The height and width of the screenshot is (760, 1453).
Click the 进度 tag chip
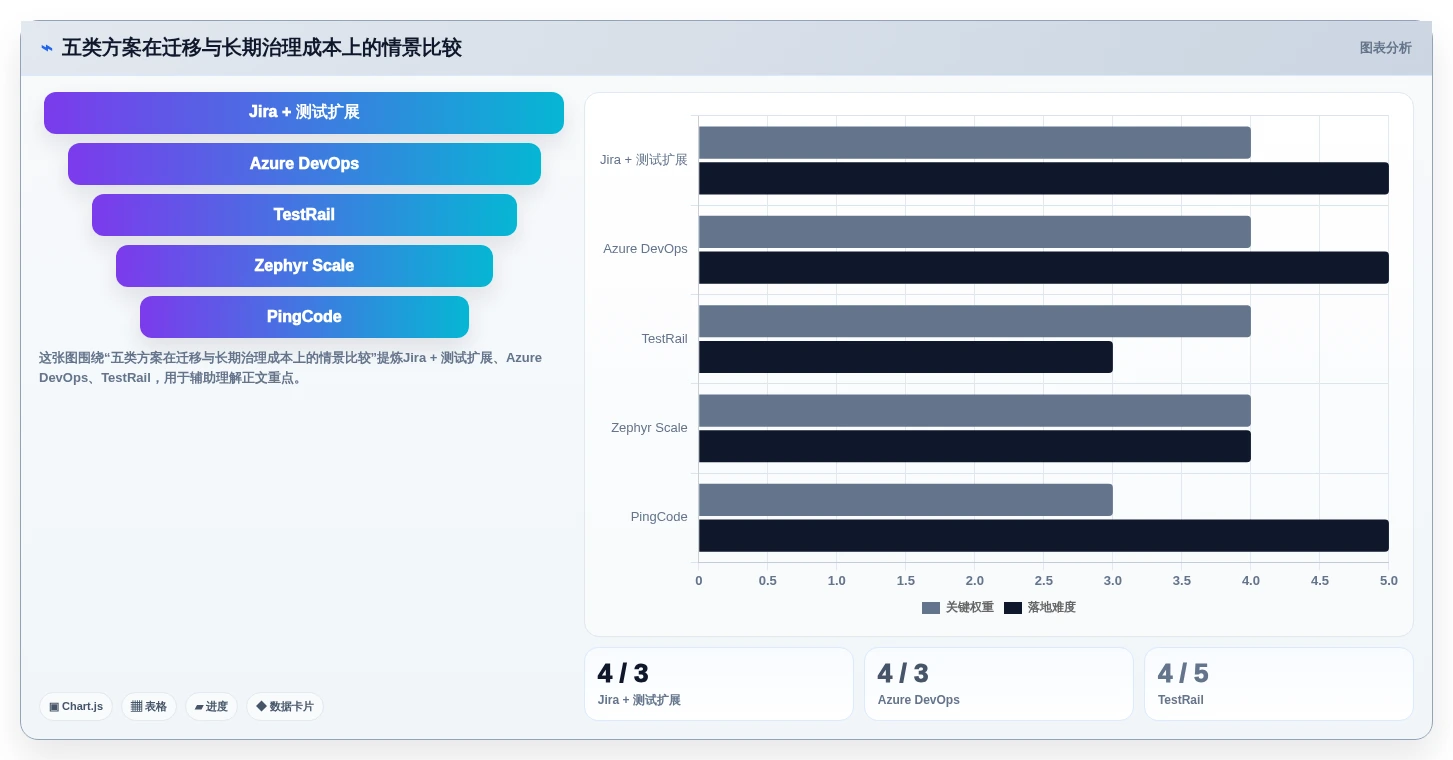click(211, 706)
